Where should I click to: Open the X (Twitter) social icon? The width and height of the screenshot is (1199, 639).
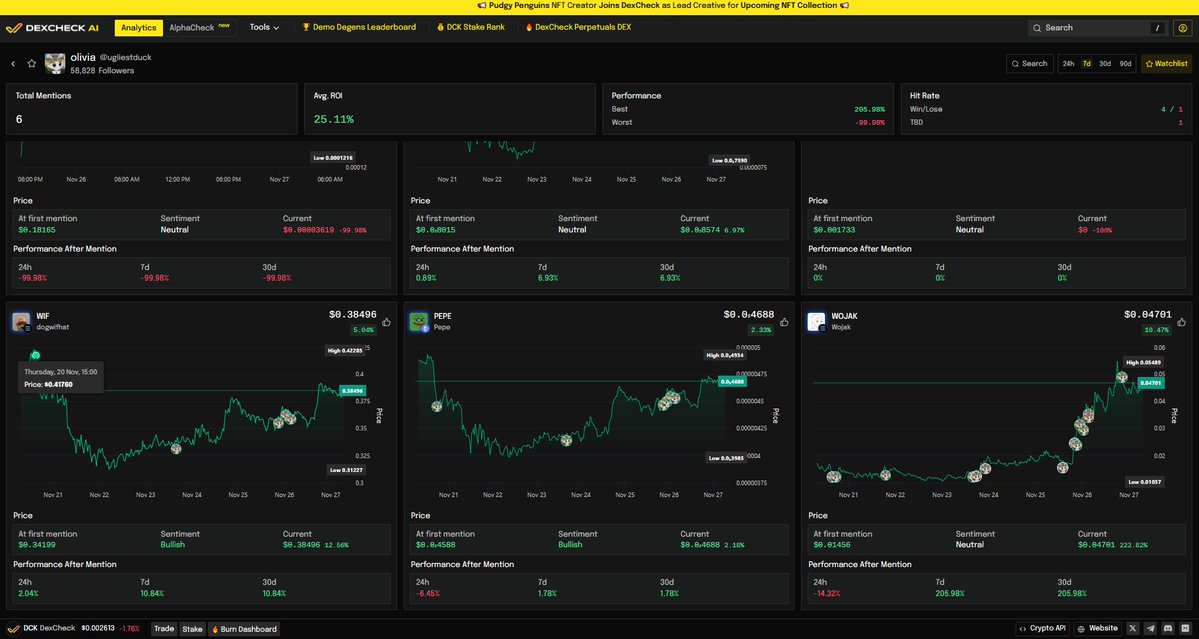1133,629
